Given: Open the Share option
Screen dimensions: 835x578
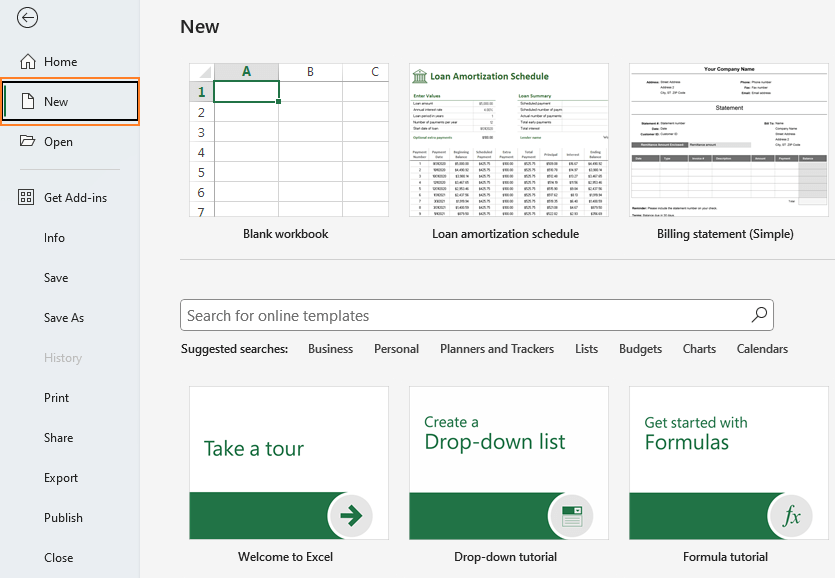Looking at the screenshot, I should coord(70,437).
